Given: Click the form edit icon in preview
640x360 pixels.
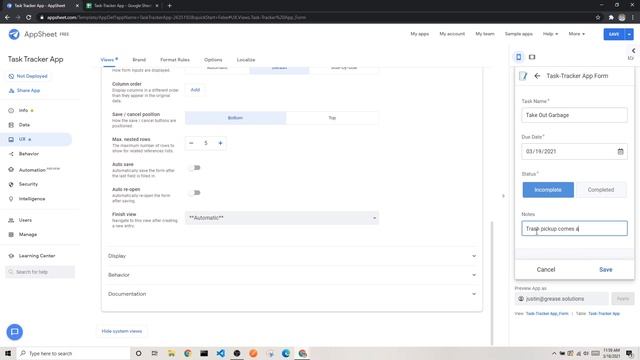Looking at the screenshot, I should click(x=523, y=76).
